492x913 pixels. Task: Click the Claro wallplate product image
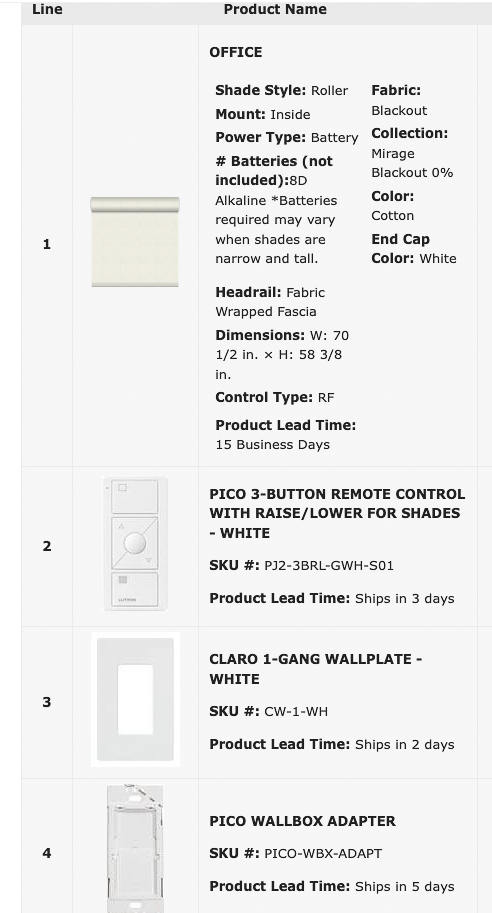[135, 699]
